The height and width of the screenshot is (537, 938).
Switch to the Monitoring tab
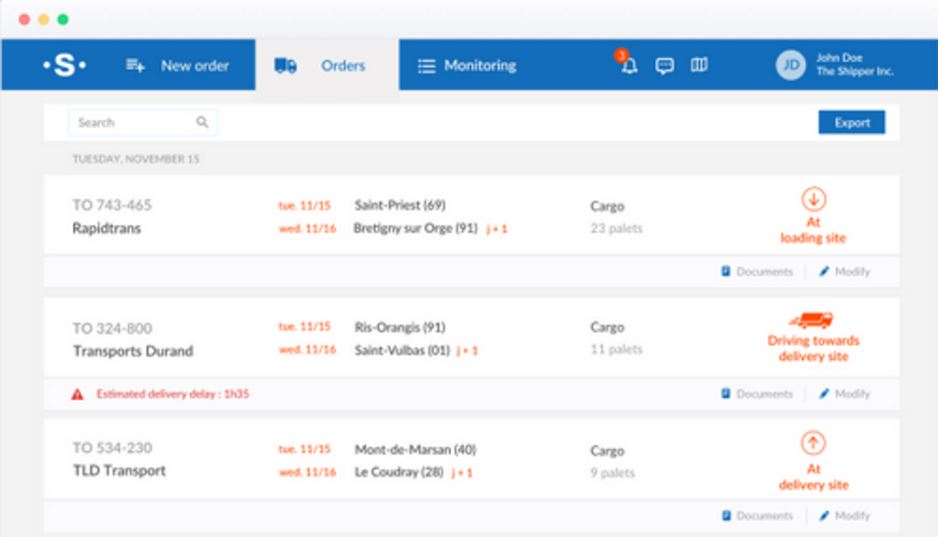467,65
